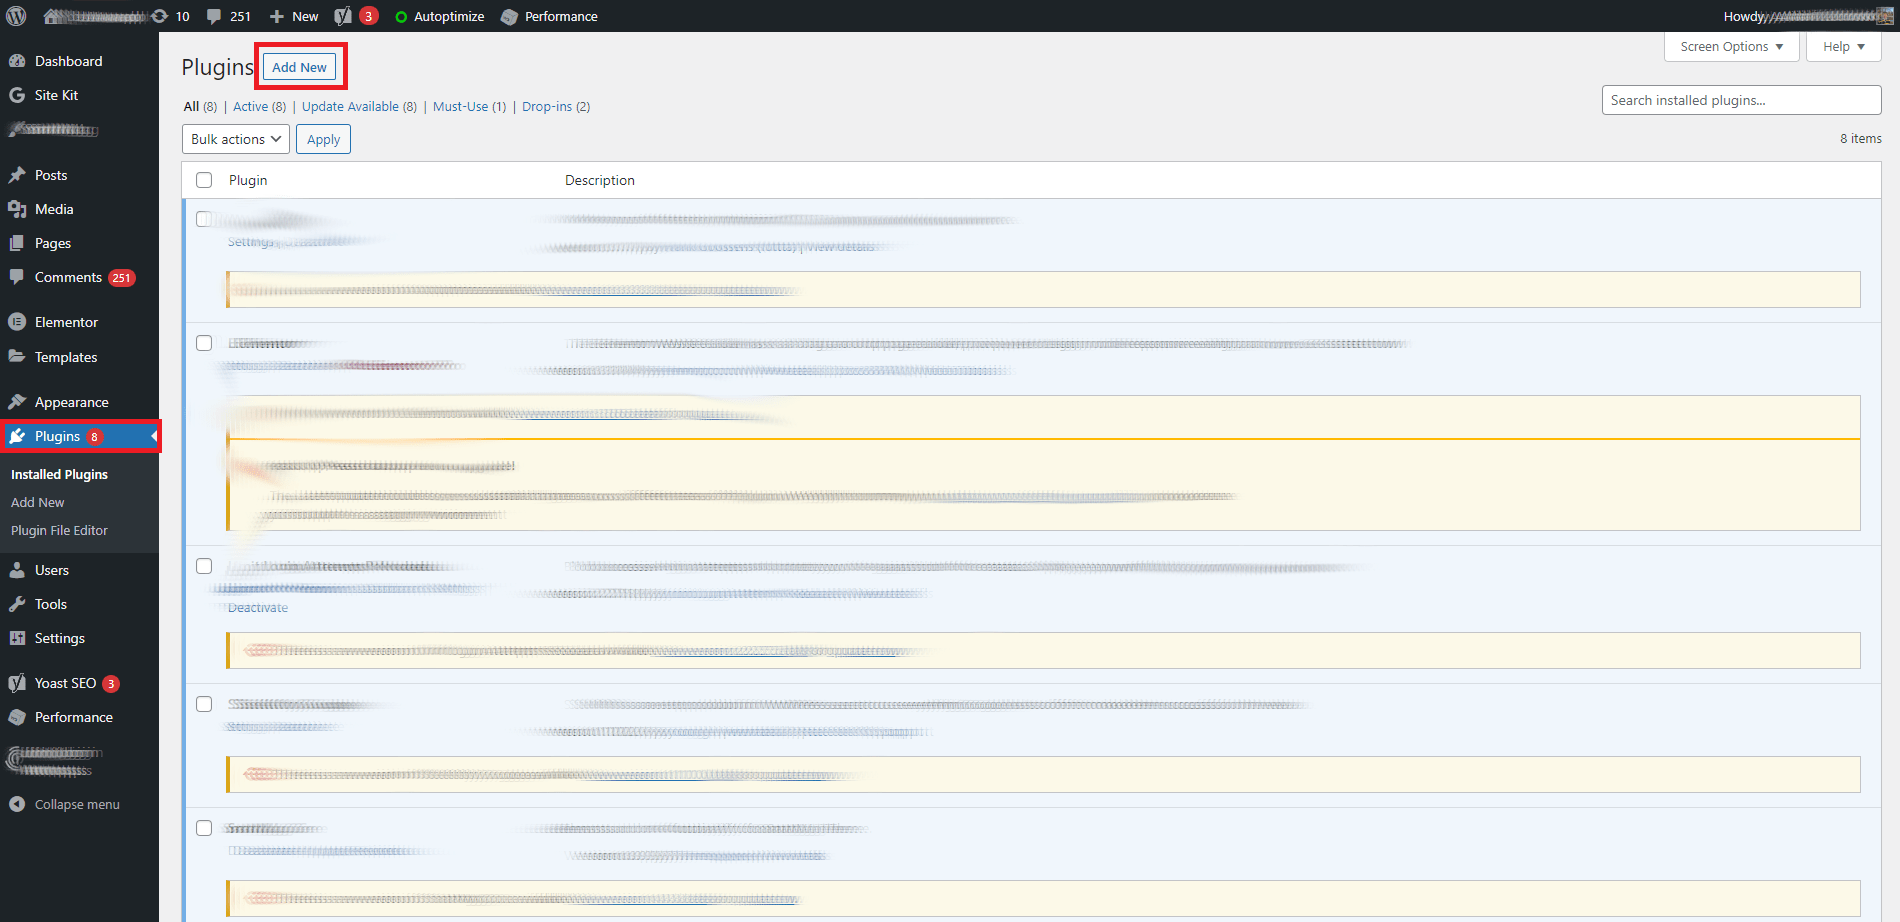Click the WordPress logo icon in admin bar

pos(16,16)
